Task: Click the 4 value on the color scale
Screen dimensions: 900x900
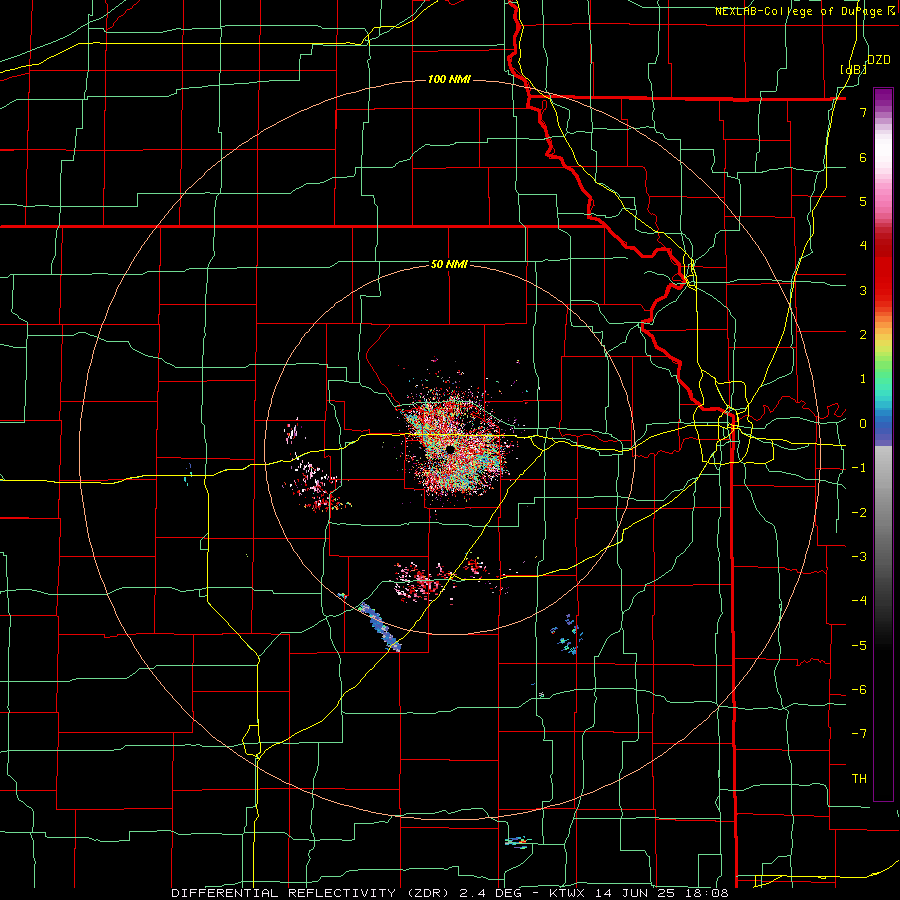Action: pos(863,246)
